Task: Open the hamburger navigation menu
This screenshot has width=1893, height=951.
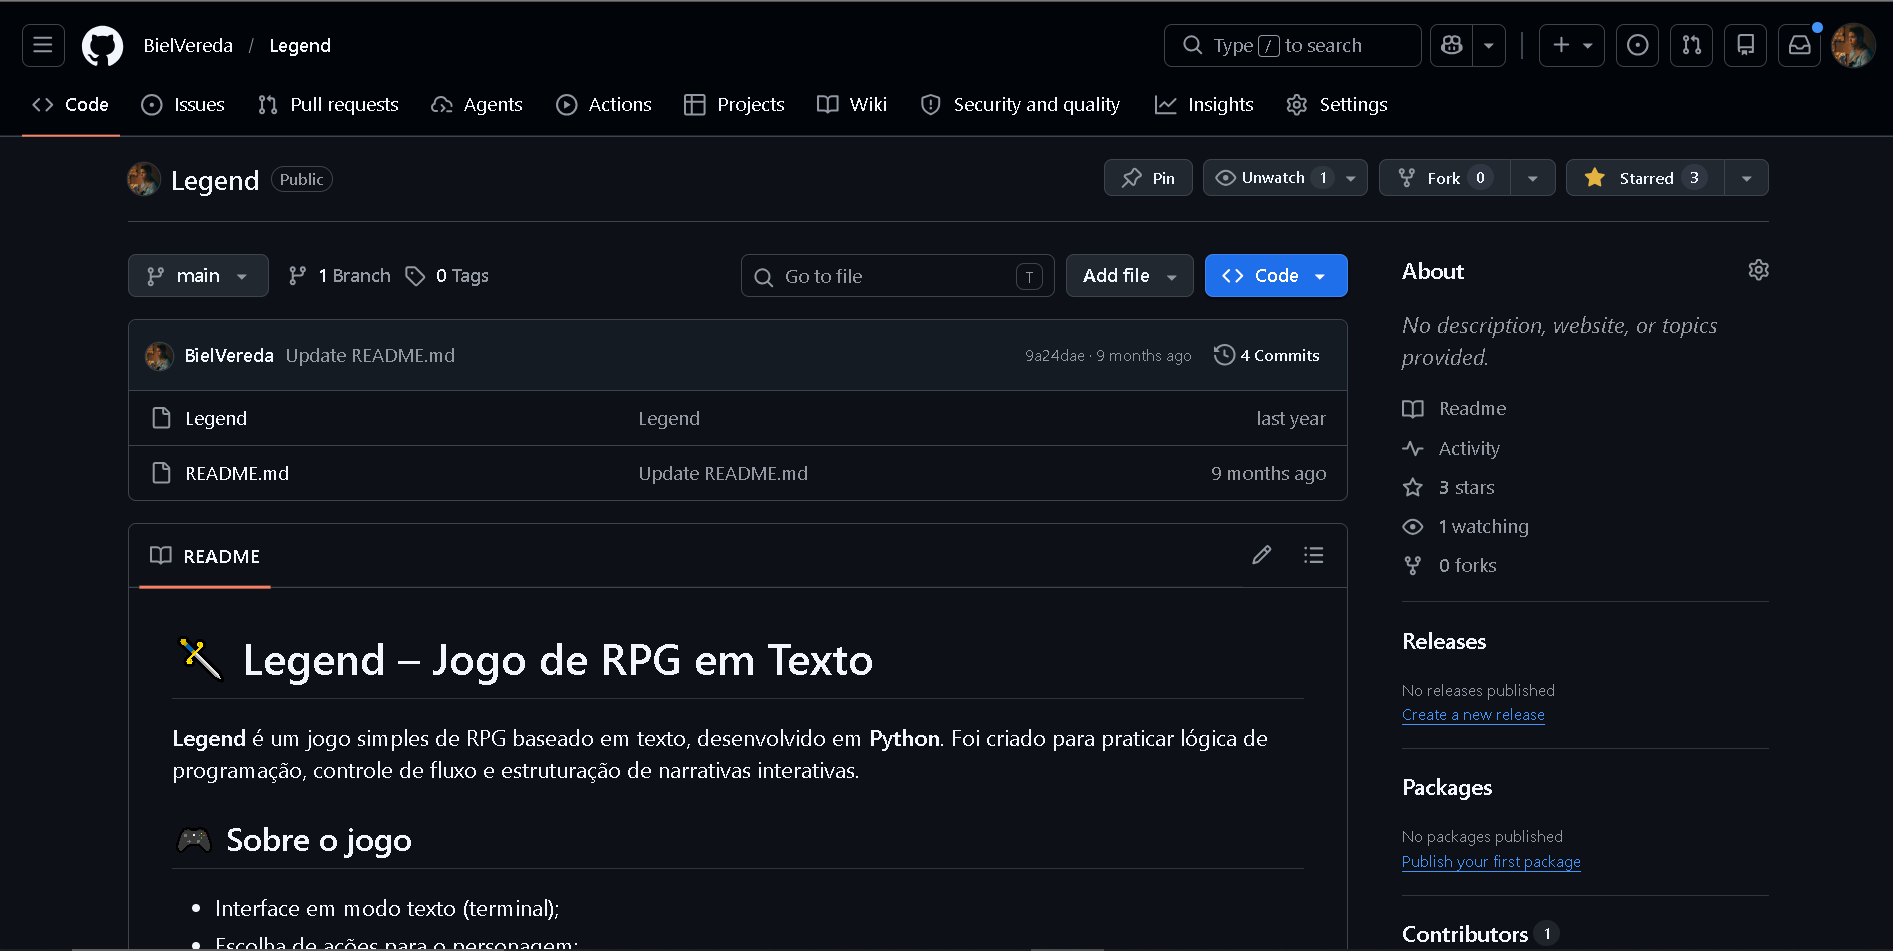Action: 43,45
